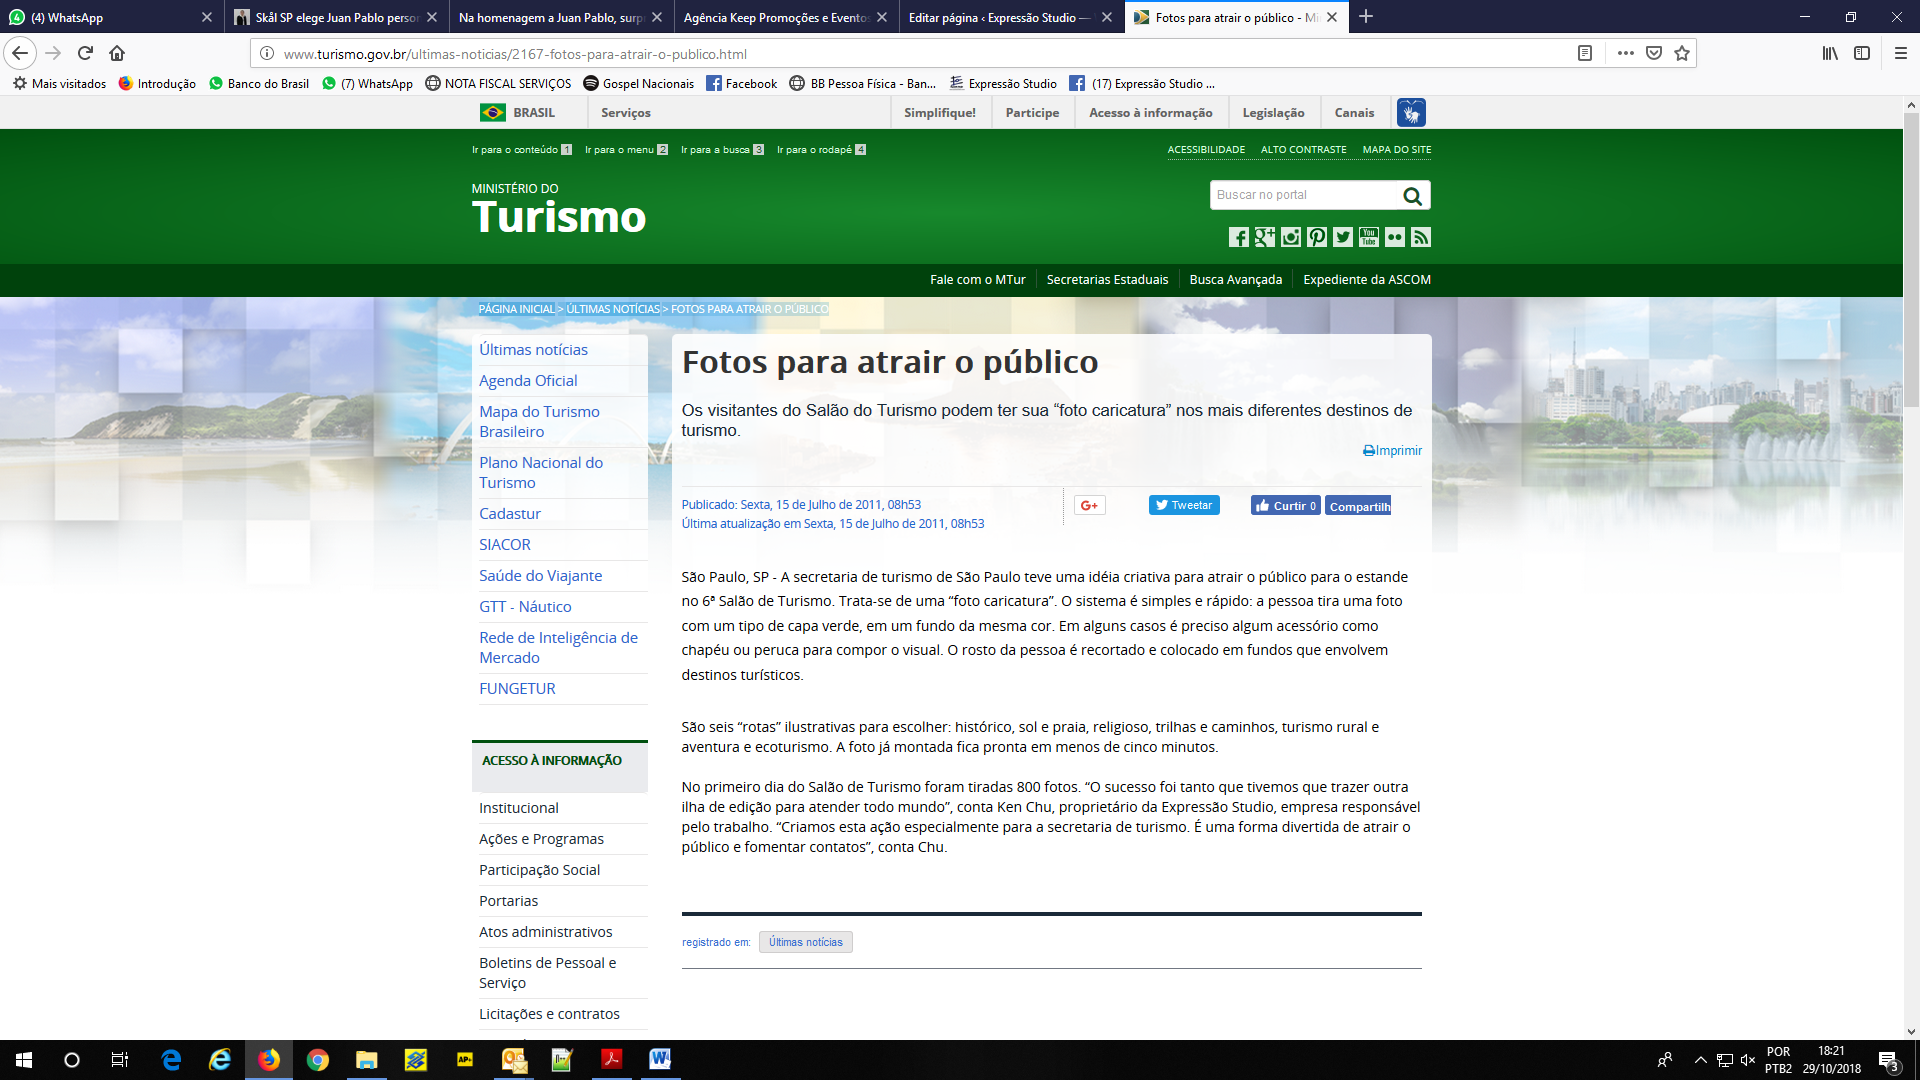Open Fale com o MTur
1920x1080 pixels.
977,280
